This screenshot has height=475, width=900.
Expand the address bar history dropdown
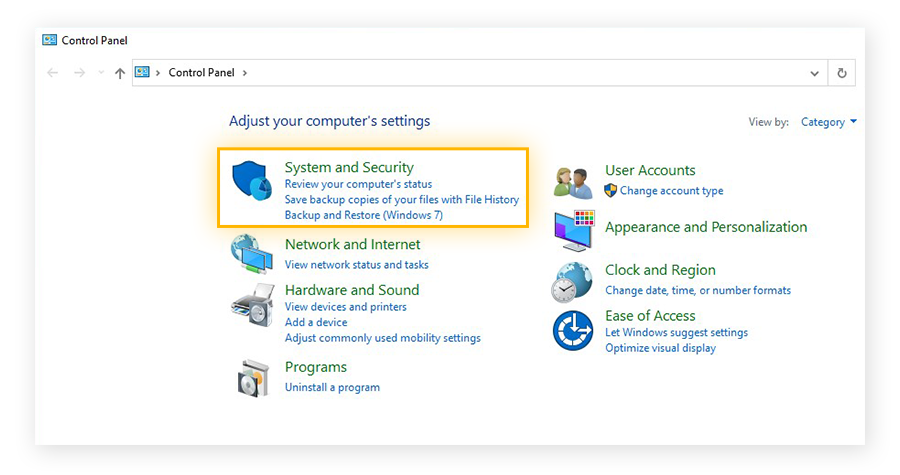point(814,73)
